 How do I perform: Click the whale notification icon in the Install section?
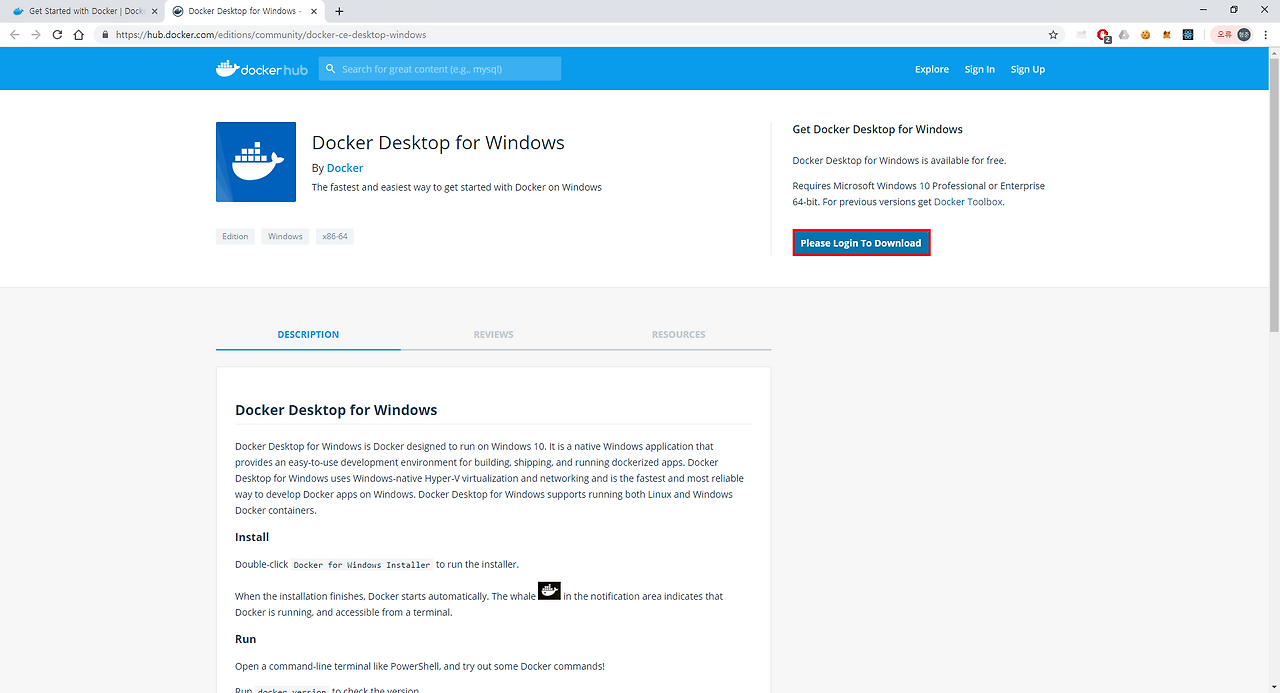(549, 590)
